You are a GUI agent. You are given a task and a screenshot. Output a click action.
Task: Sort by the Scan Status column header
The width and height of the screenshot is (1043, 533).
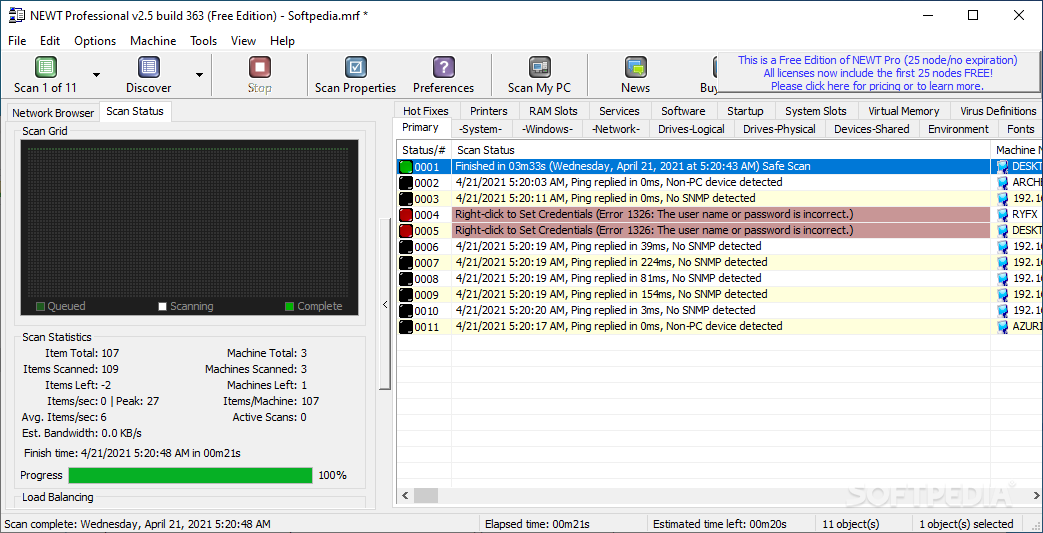coord(721,150)
